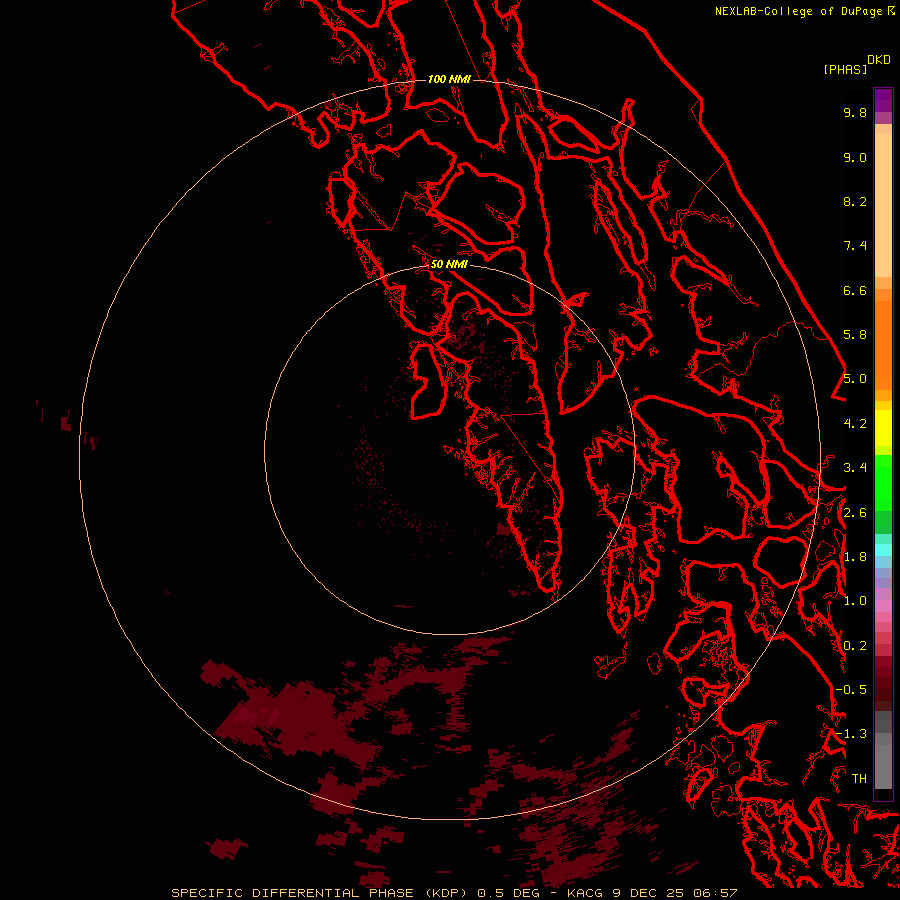Image resolution: width=900 pixels, height=900 pixels.
Task: Click the 3.4 value on the legend
Action: [855, 468]
